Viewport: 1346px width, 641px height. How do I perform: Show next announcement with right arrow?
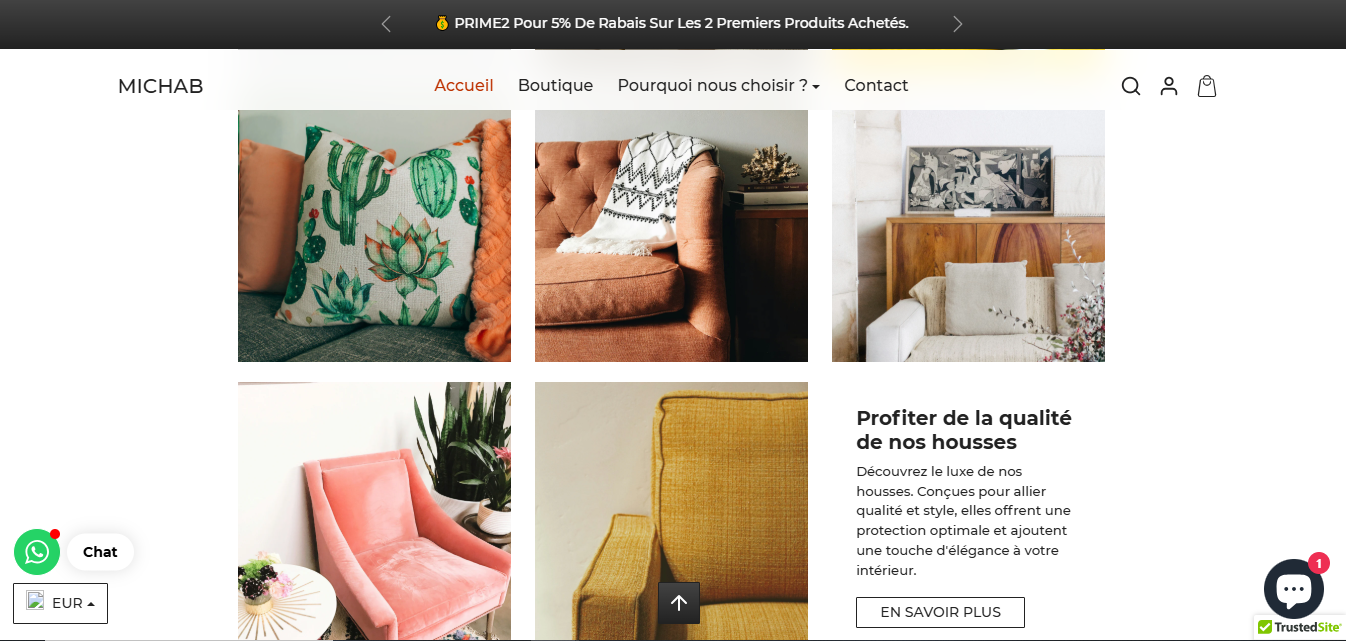pos(957,24)
